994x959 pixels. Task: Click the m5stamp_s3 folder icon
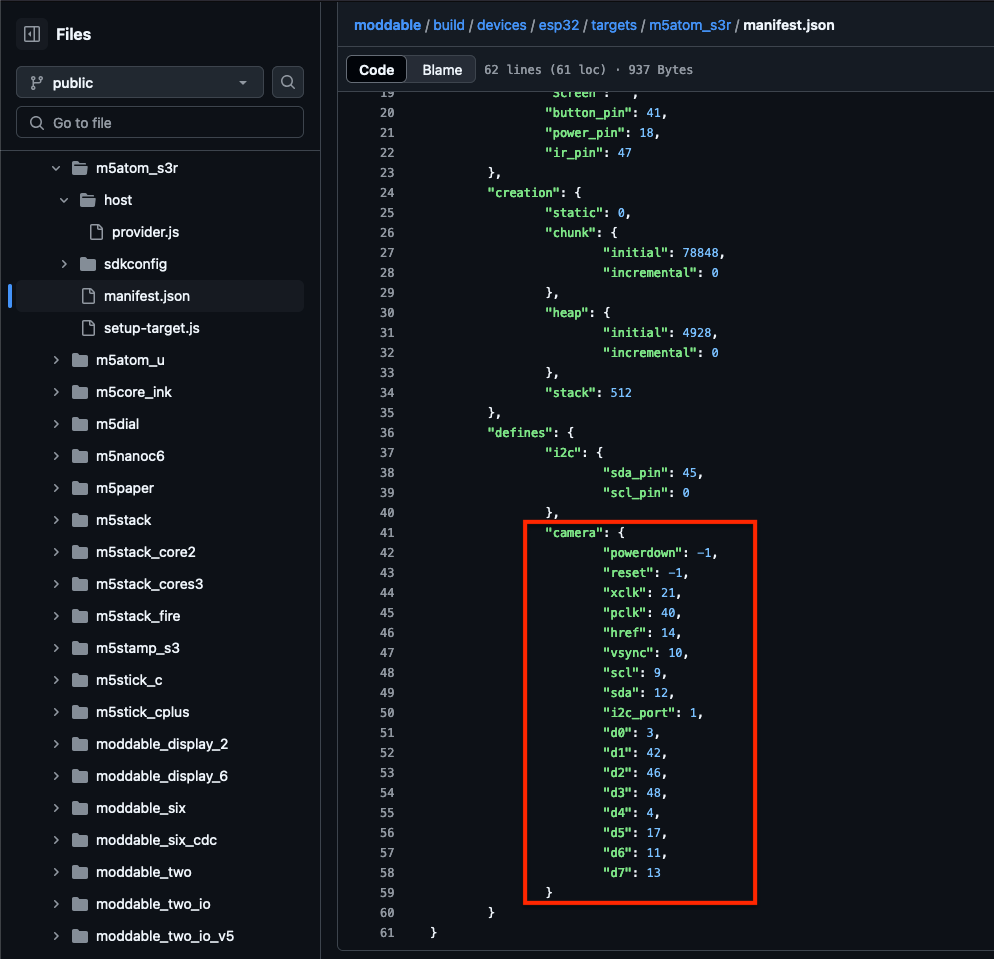80,648
